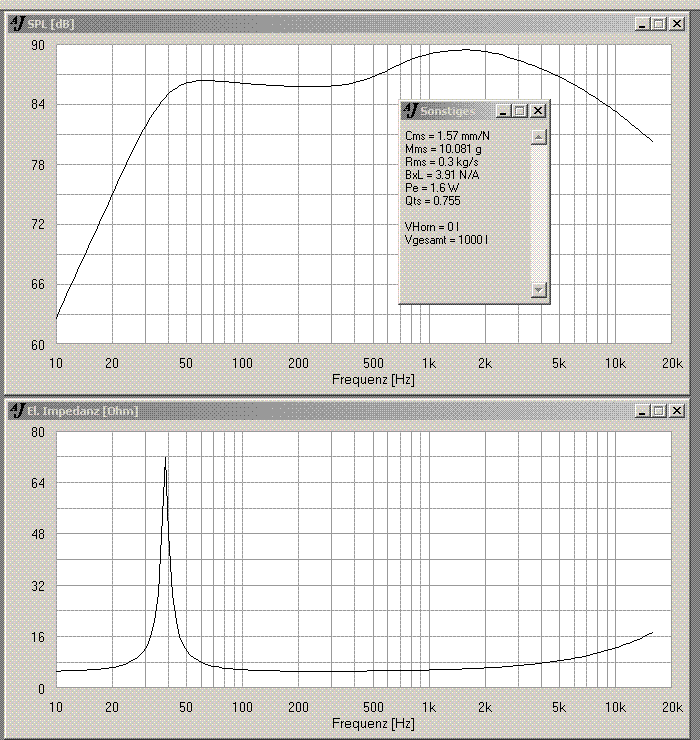Maximize the El. Impedanz window

(x=659, y=411)
